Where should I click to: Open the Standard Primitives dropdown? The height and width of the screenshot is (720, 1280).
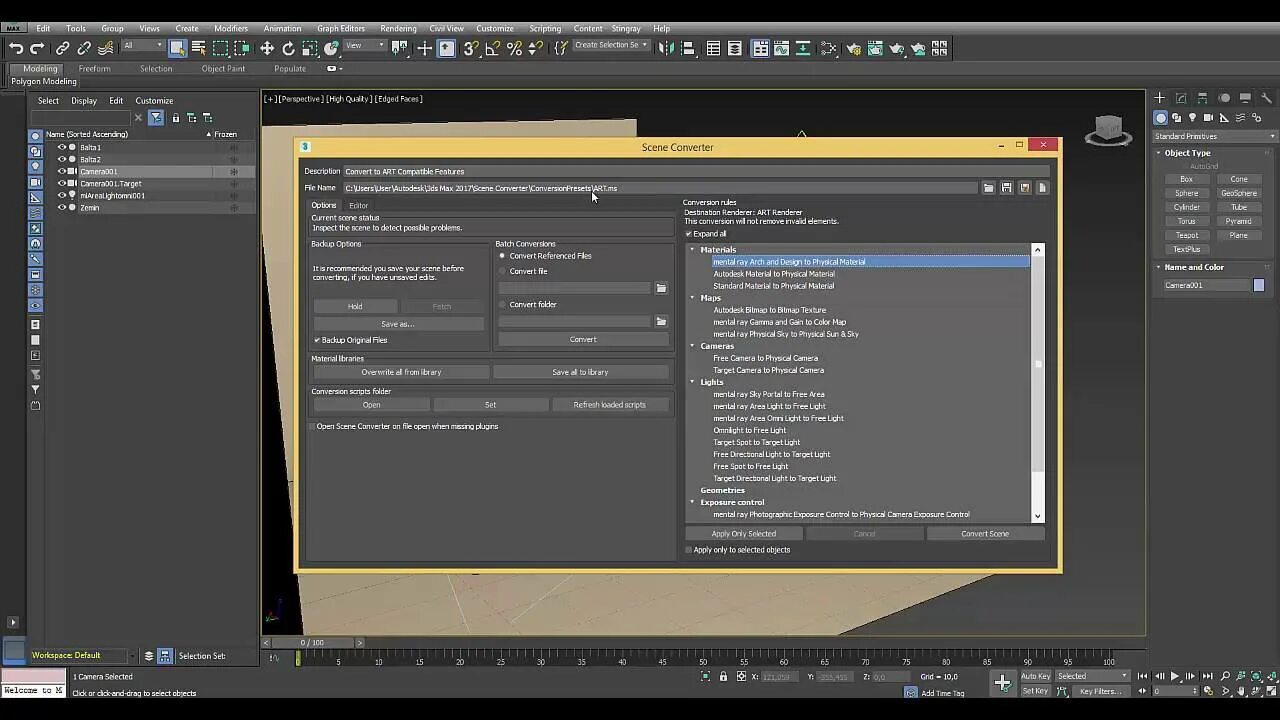click(1214, 136)
